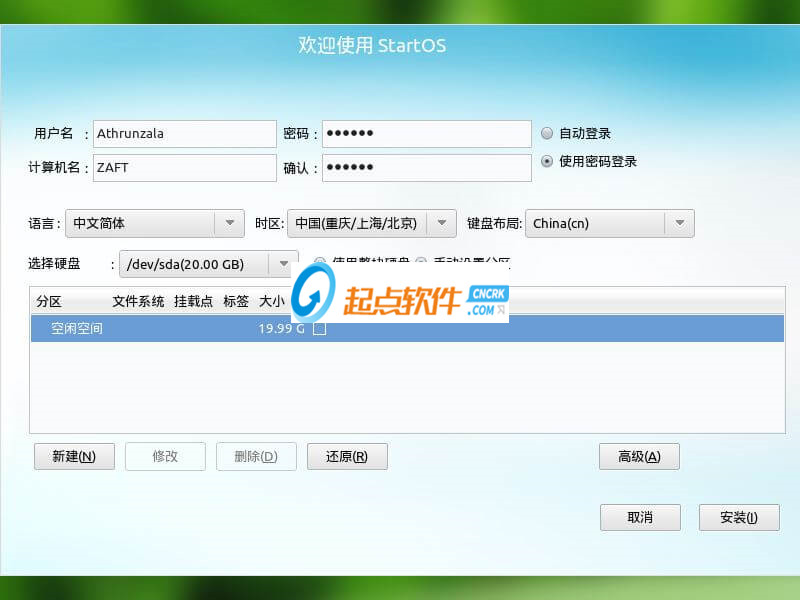Select the 空闲空间 partition row
The height and width of the screenshot is (600, 800).
point(407,329)
